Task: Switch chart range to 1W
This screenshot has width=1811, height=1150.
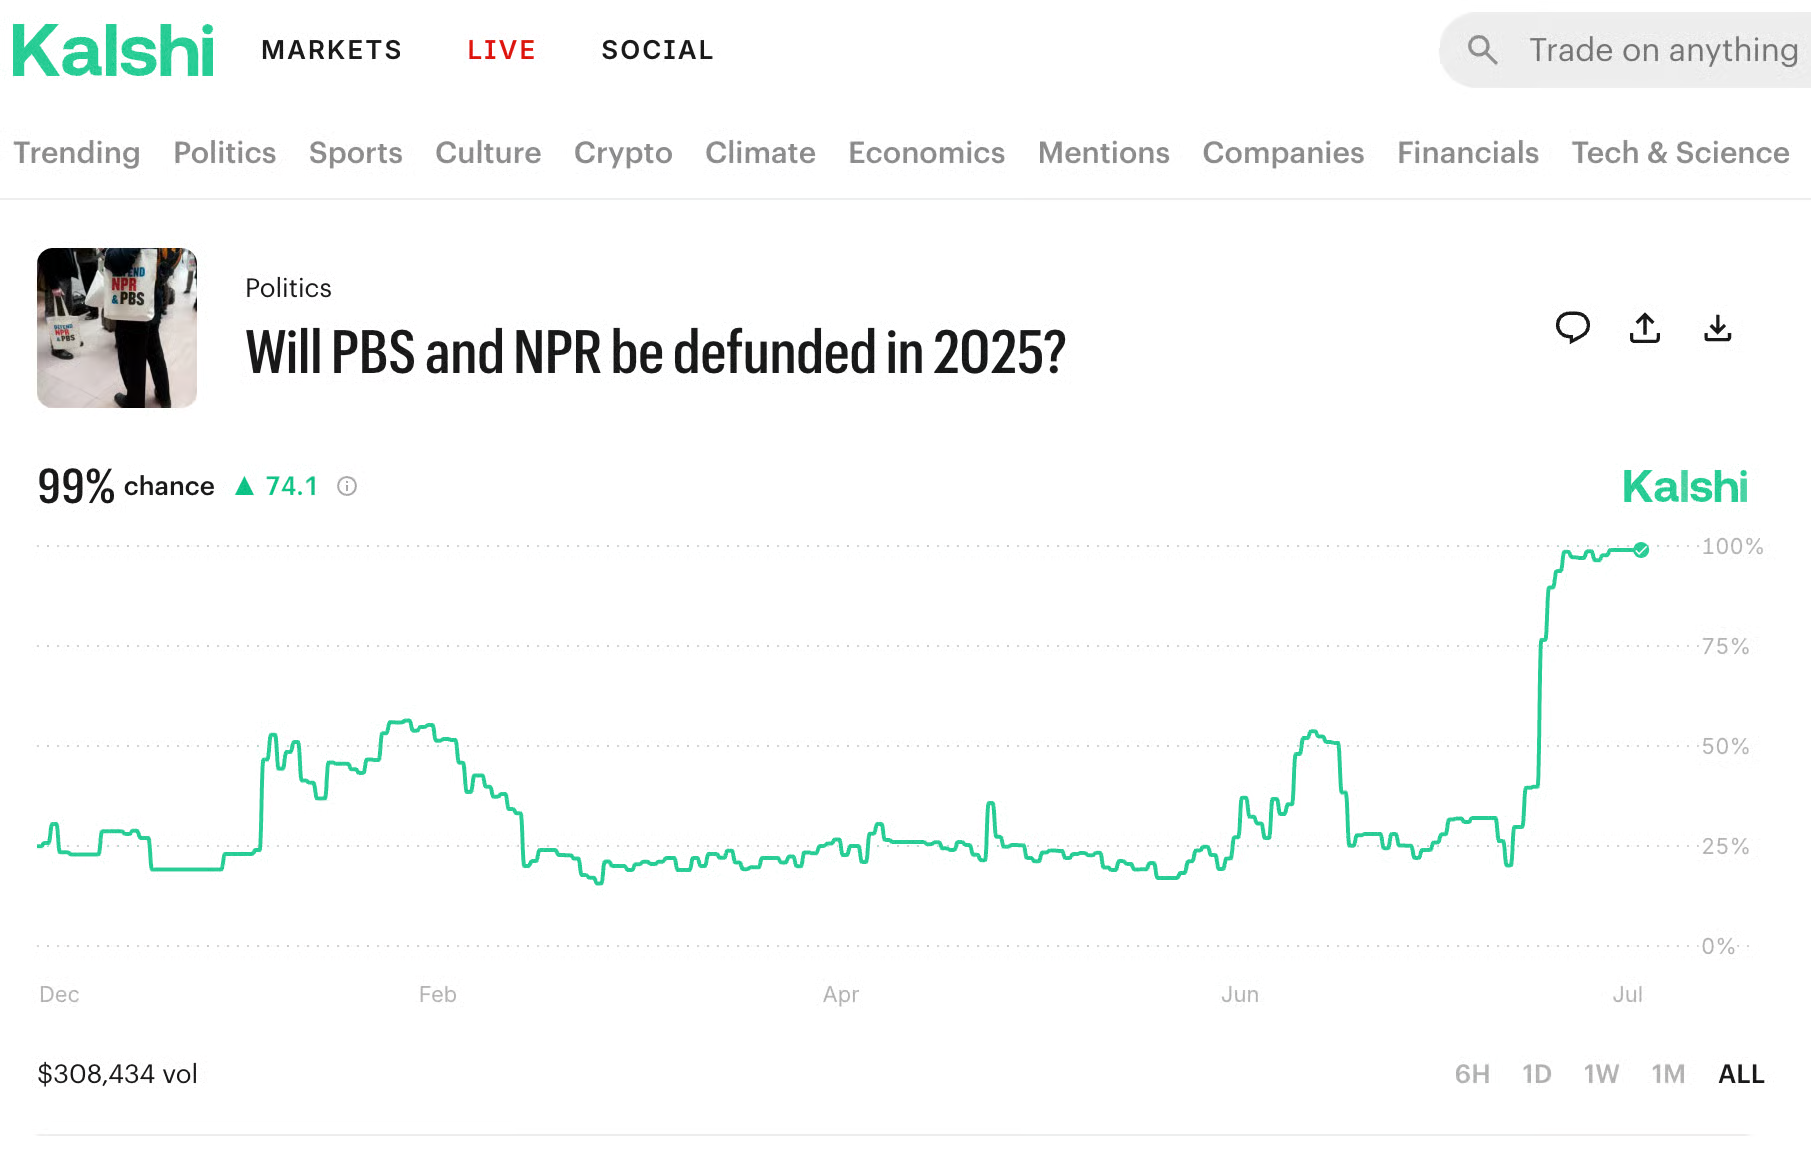Action: click(x=1601, y=1074)
